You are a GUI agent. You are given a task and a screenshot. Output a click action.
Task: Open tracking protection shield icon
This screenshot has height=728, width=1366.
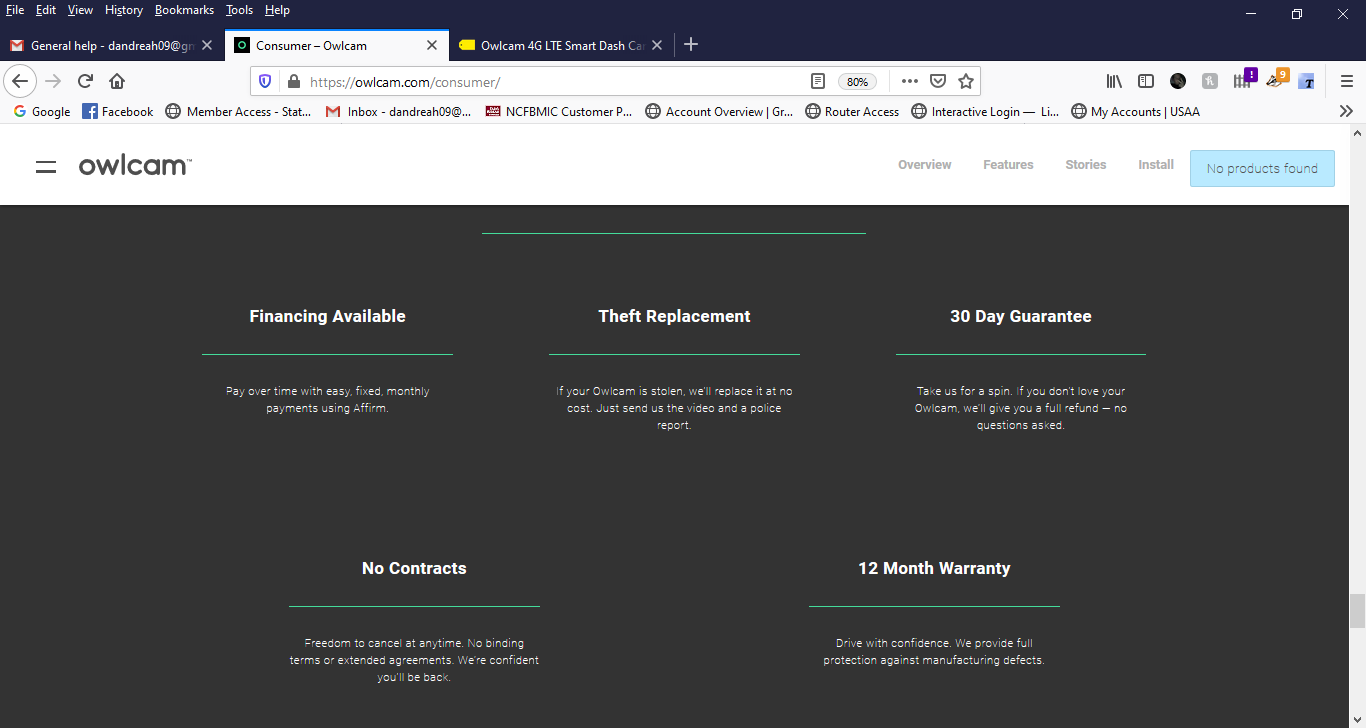[265, 81]
